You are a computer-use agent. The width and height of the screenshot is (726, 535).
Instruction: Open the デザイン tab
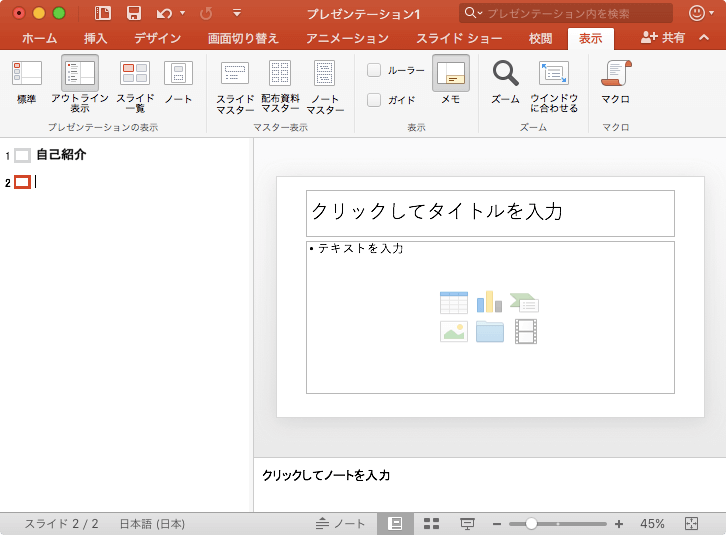click(x=157, y=38)
